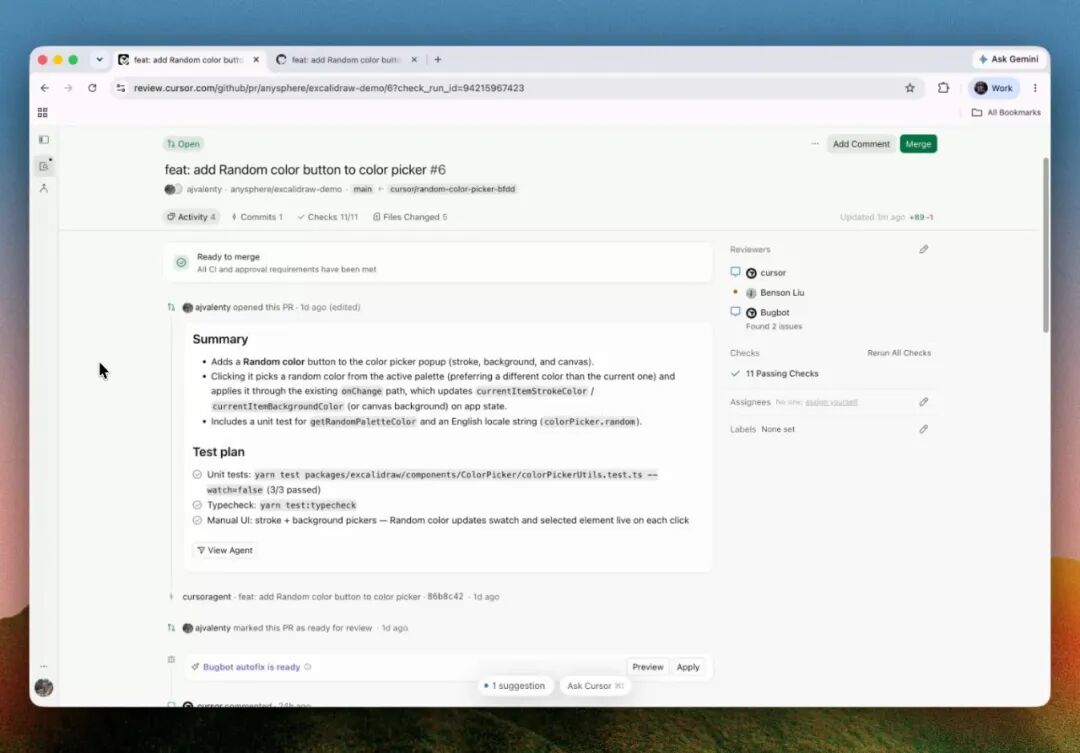Switch to the Activity tab

[x=191, y=217]
